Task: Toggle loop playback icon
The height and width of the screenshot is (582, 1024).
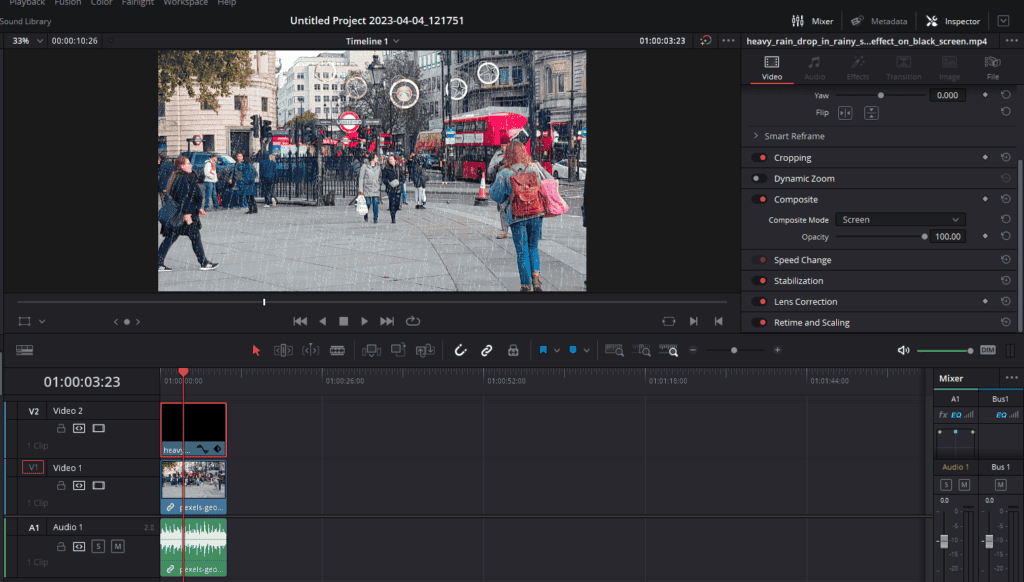Action: tap(413, 321)
